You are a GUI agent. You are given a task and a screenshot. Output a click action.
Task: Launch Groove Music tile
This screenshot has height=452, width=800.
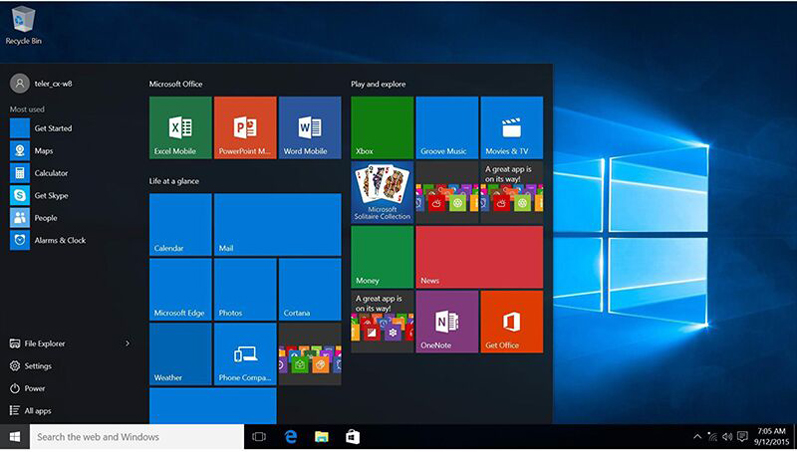(447, 128)
